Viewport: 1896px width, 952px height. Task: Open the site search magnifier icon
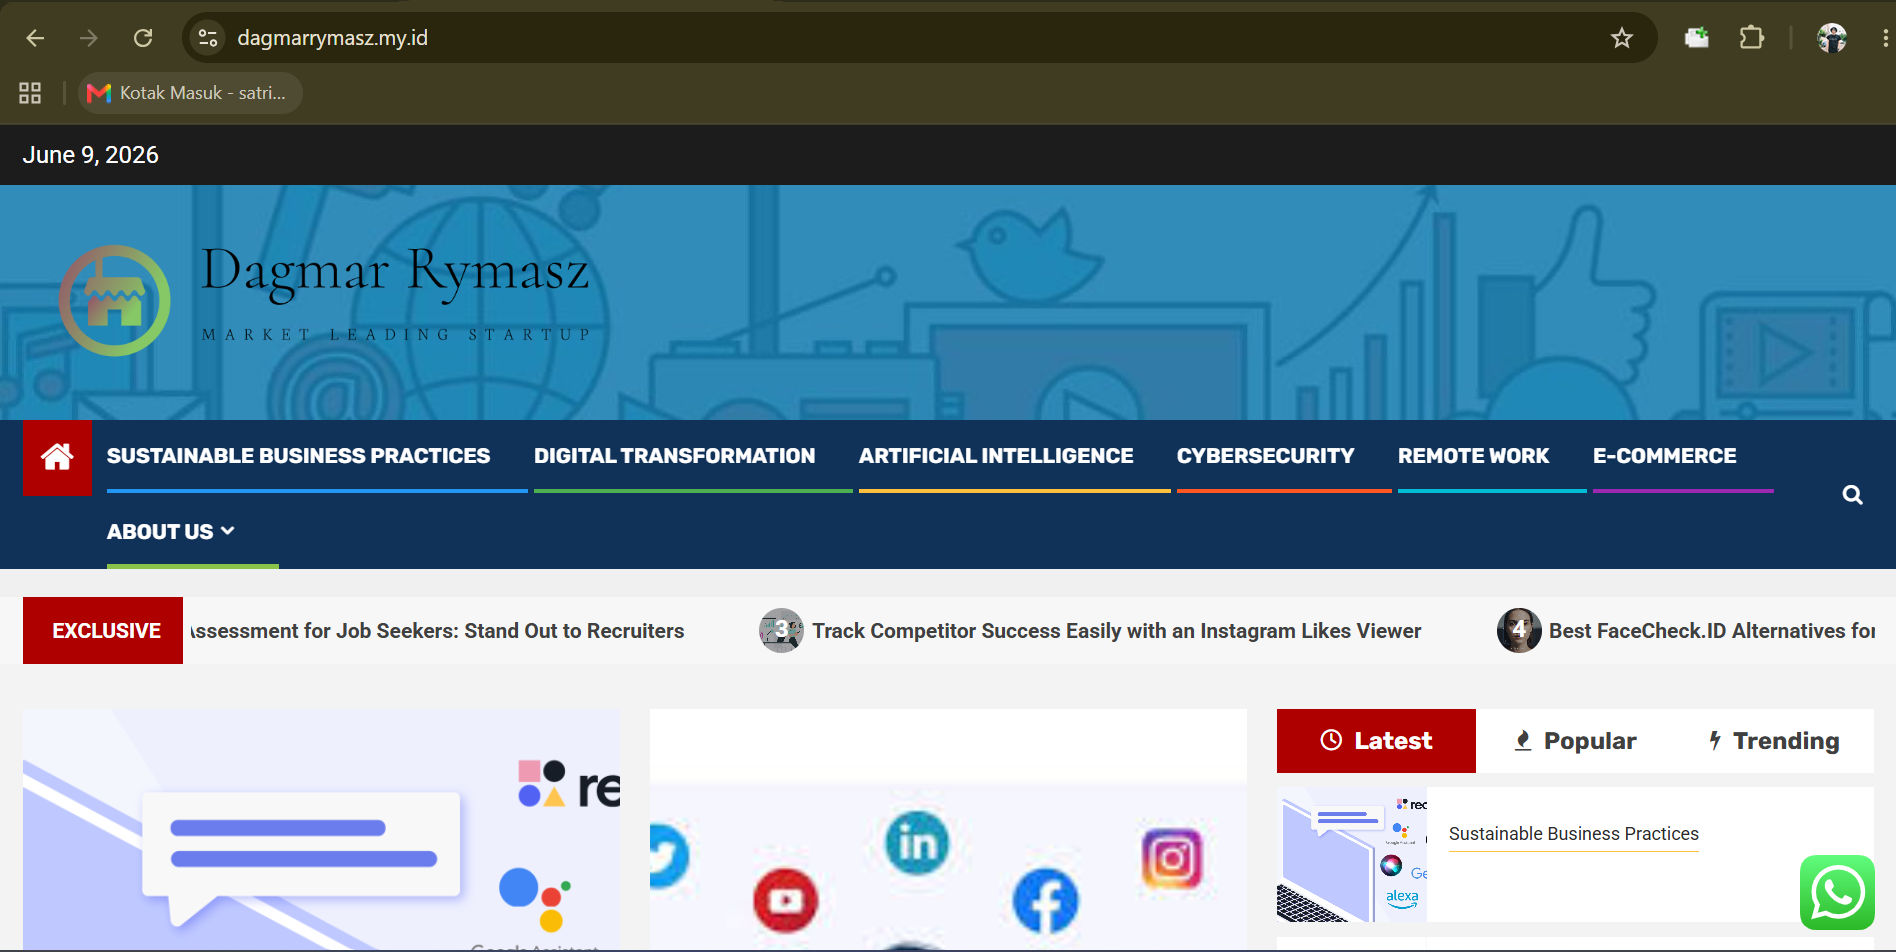(1852, 495)
